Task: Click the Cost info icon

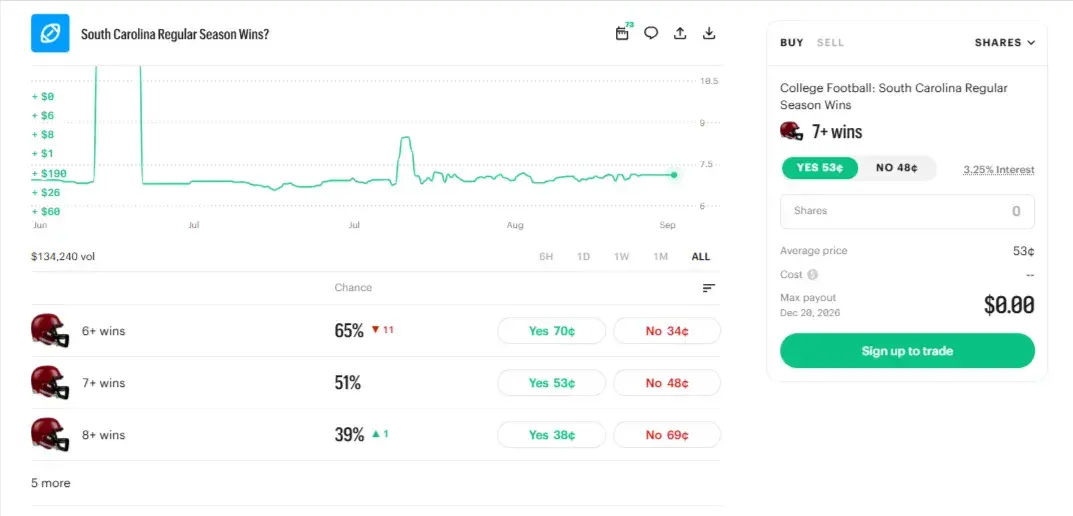Action: (812, 274)
